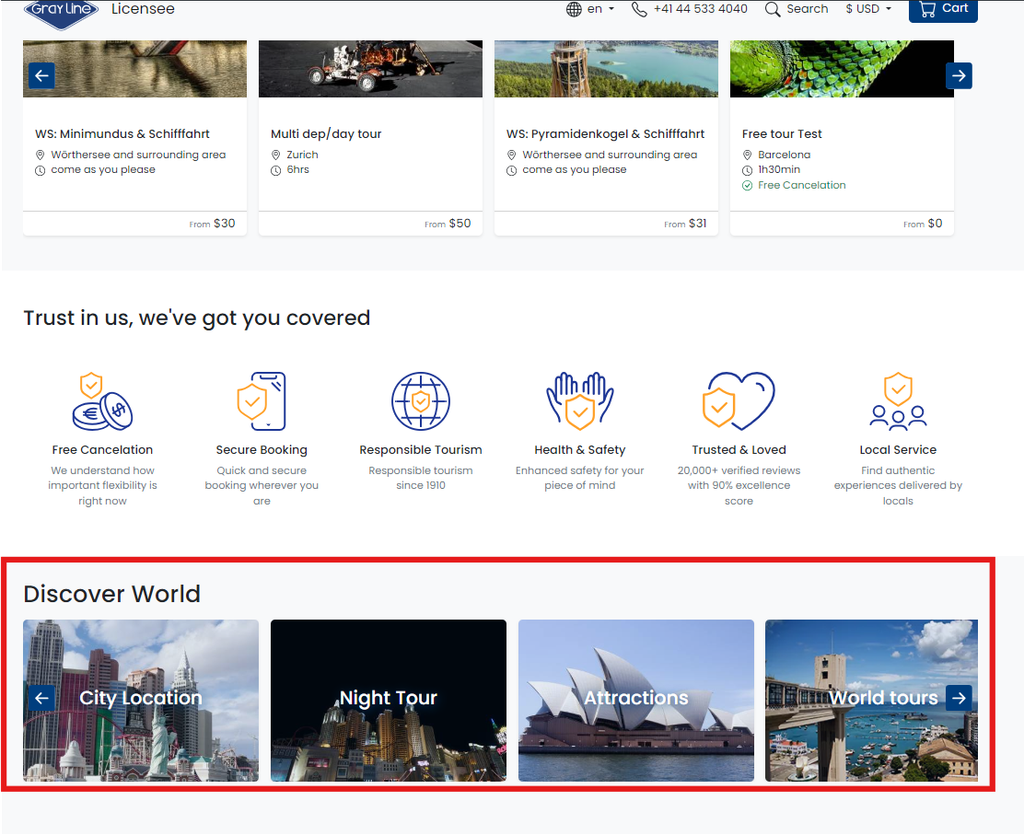This screenshot has width=1024, height=834.
Task: Click next arrow on Discover World carousel
Action: [959, 698]
